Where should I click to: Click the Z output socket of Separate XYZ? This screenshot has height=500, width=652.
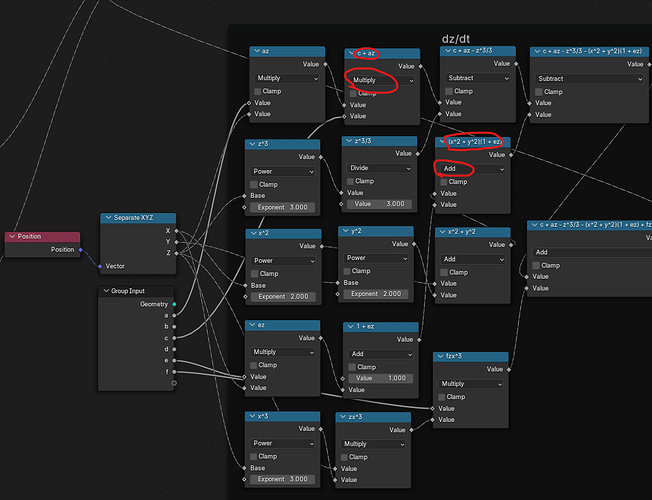(x=176, y=253)
